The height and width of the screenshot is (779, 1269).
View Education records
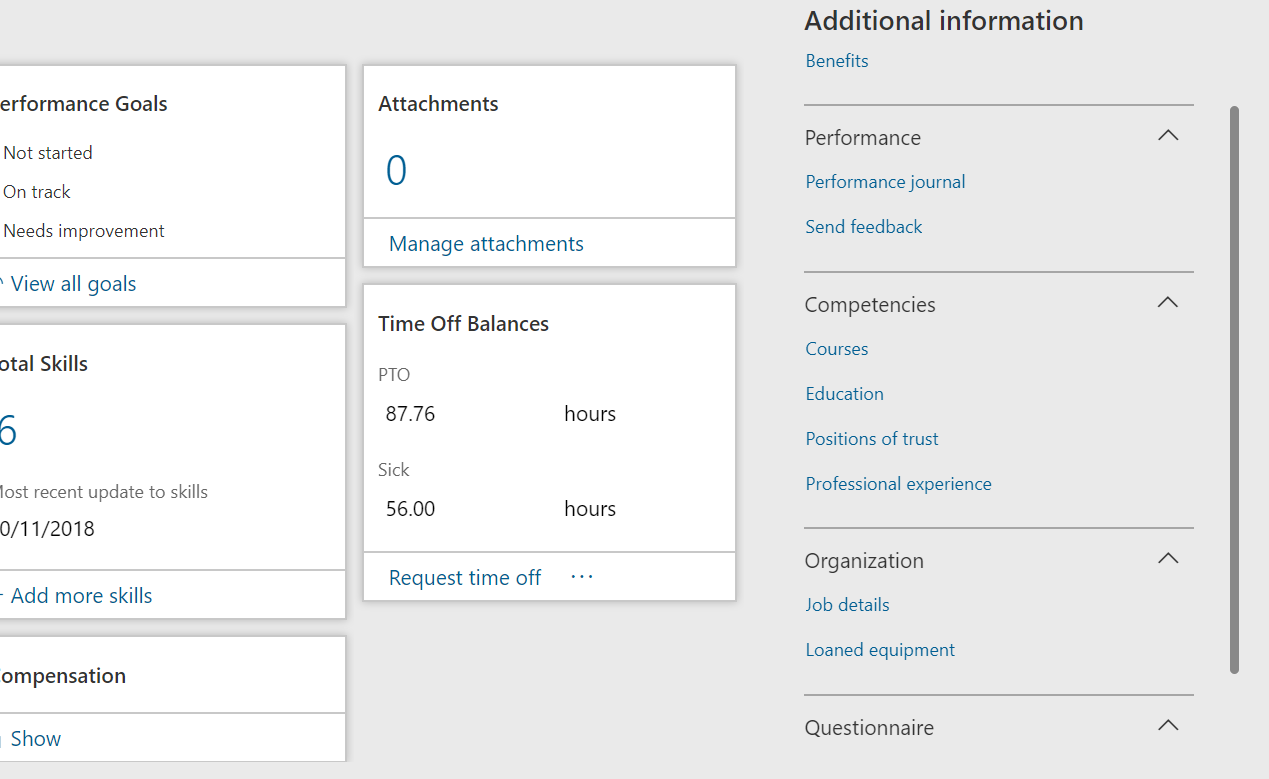tap(844, 393)
